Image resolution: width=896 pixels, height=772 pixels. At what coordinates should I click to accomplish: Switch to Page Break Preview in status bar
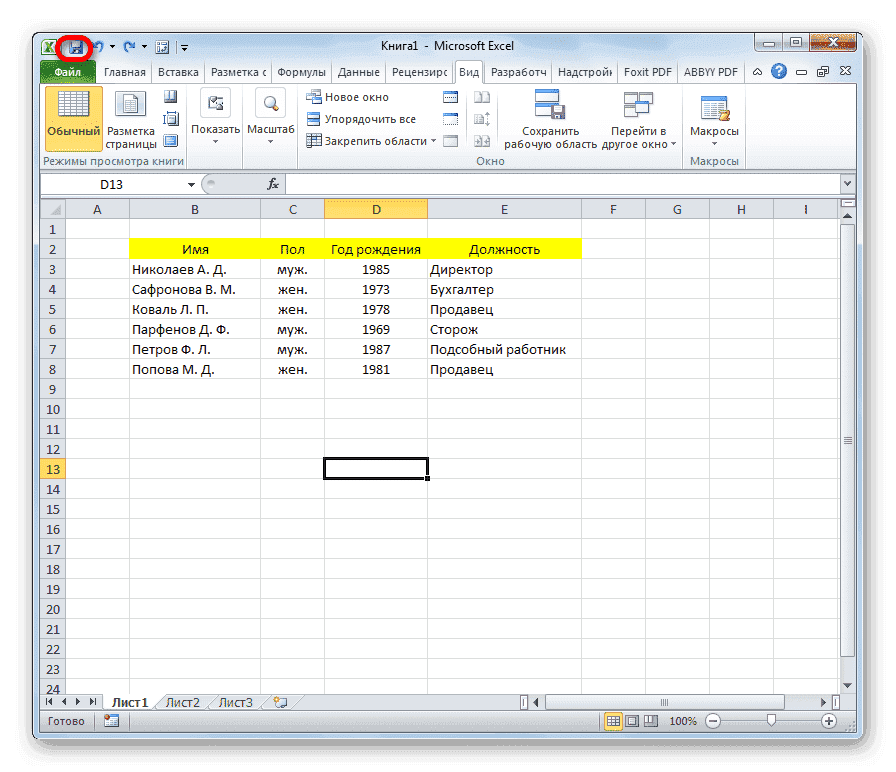point(651,720)
